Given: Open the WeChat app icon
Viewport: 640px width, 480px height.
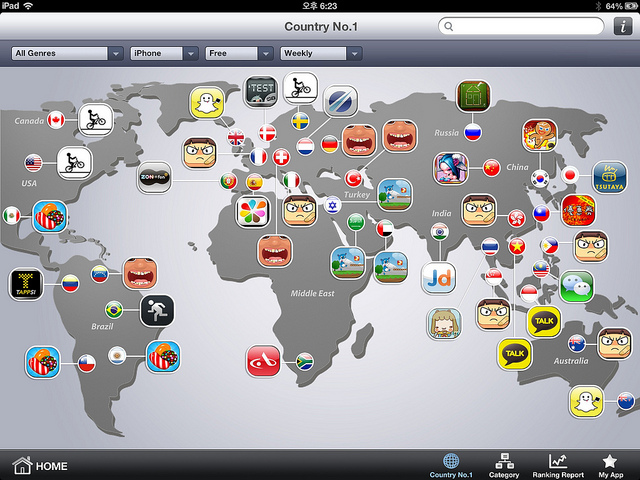Looking at the screenshot, I should pyautogui.click(x=576, y=287).
